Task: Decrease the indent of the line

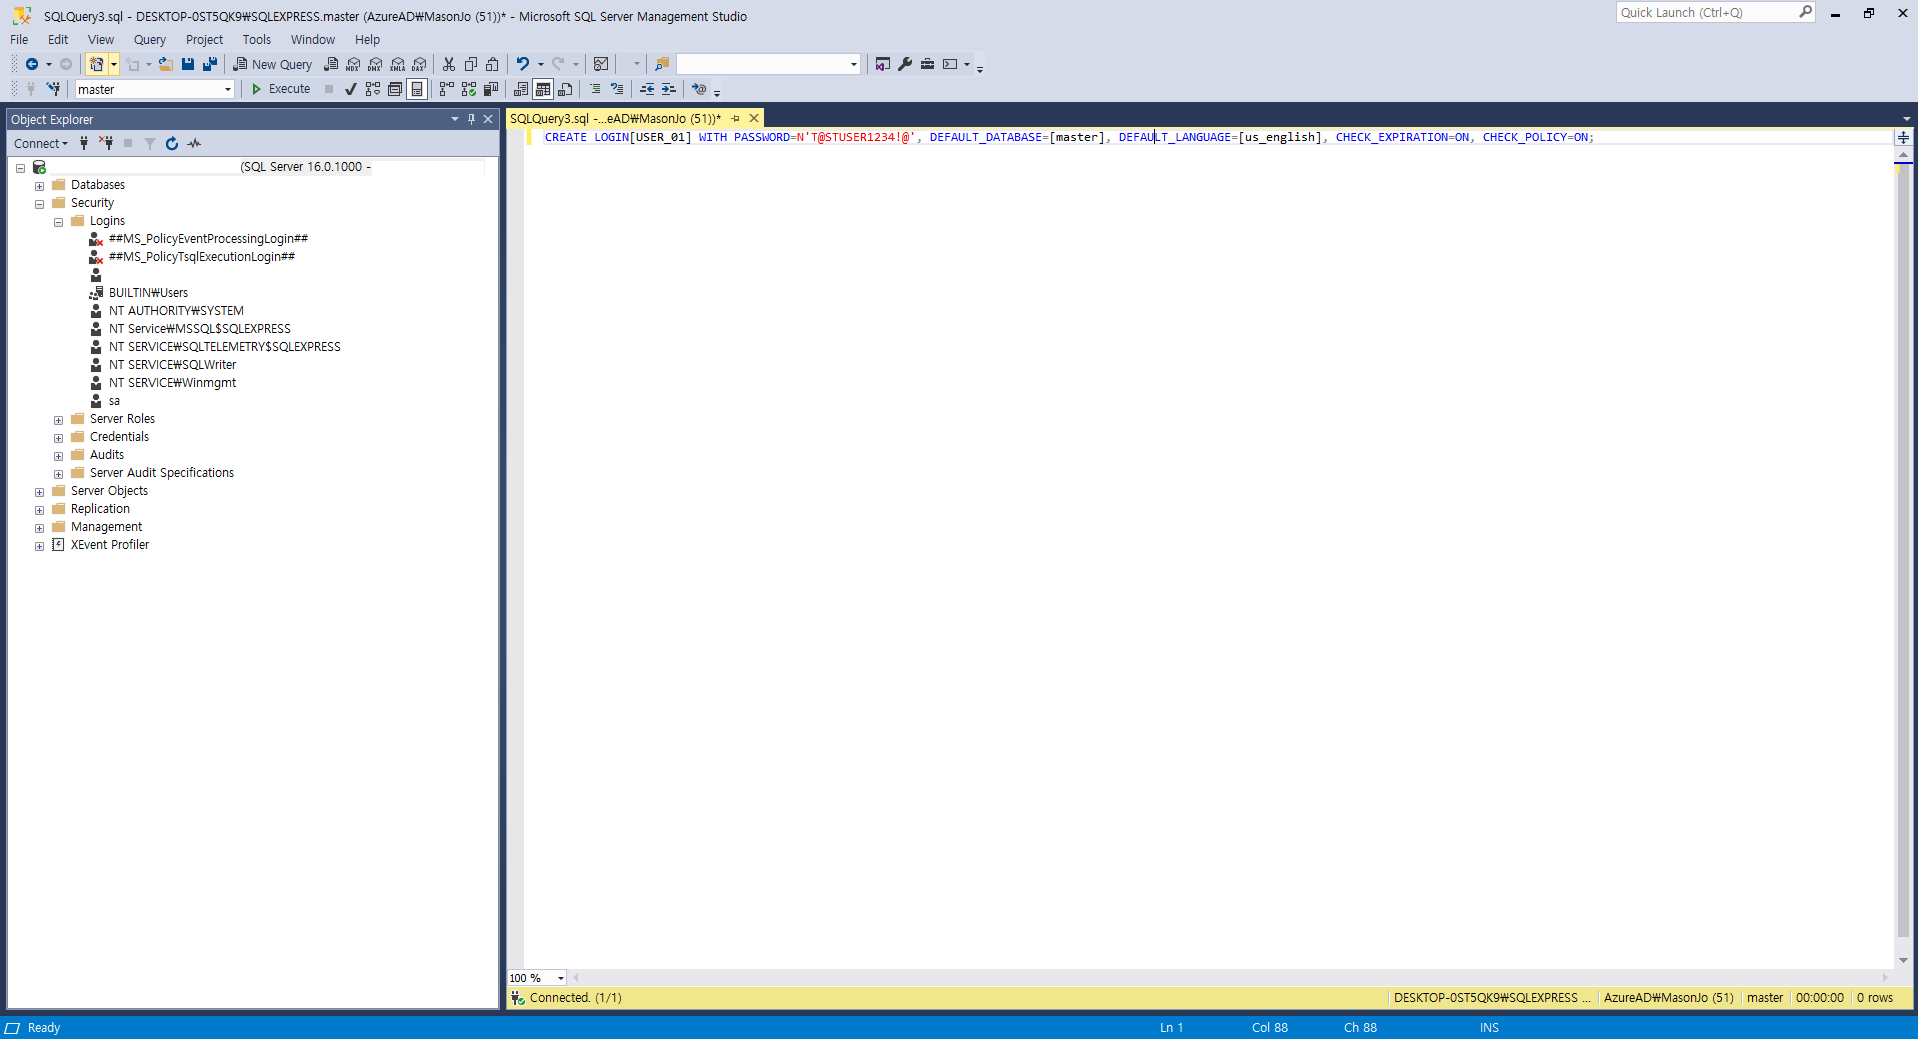Action: pyautogui.click(x=647, y=89)
